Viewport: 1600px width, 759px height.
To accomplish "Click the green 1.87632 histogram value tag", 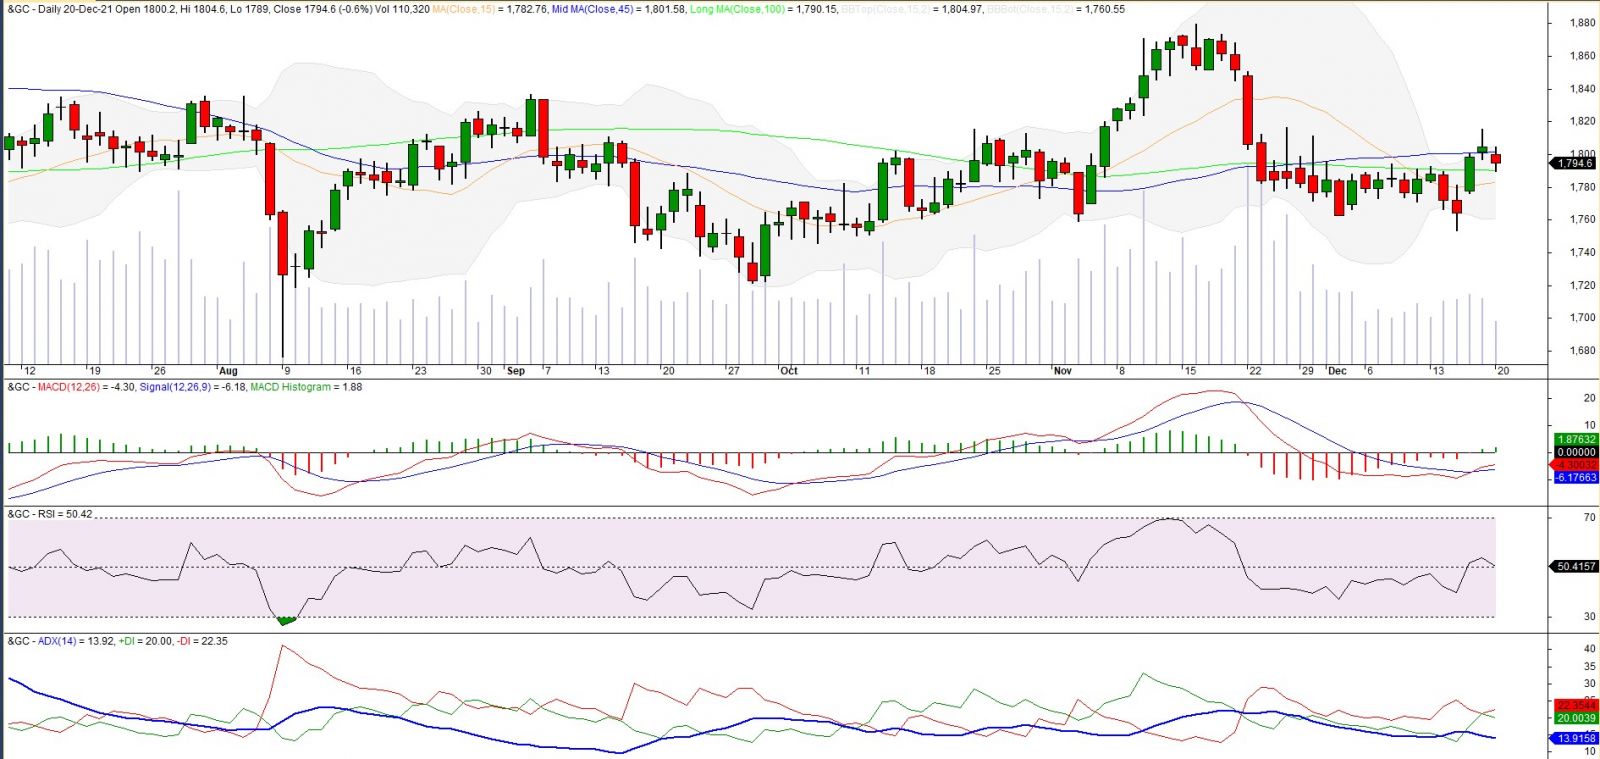I will [1577, 440].
